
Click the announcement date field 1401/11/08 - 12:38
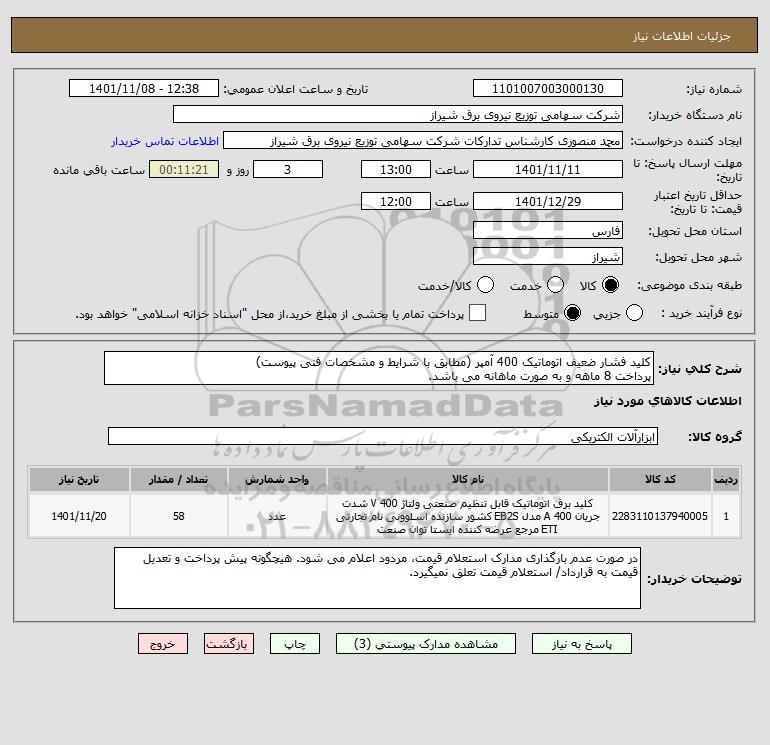tap(144, 88)
